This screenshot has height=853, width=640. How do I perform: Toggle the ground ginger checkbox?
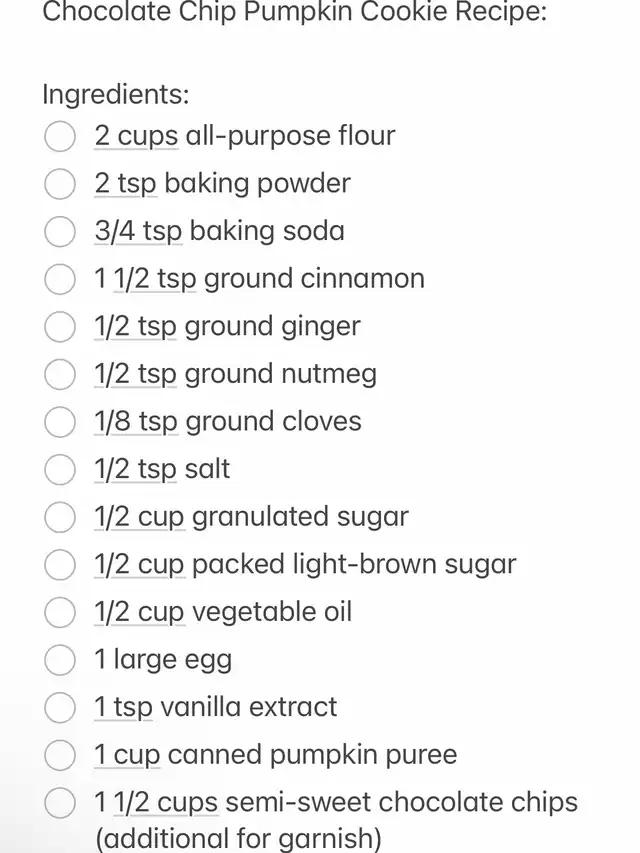pyautogui.click(x=60, y=327)
